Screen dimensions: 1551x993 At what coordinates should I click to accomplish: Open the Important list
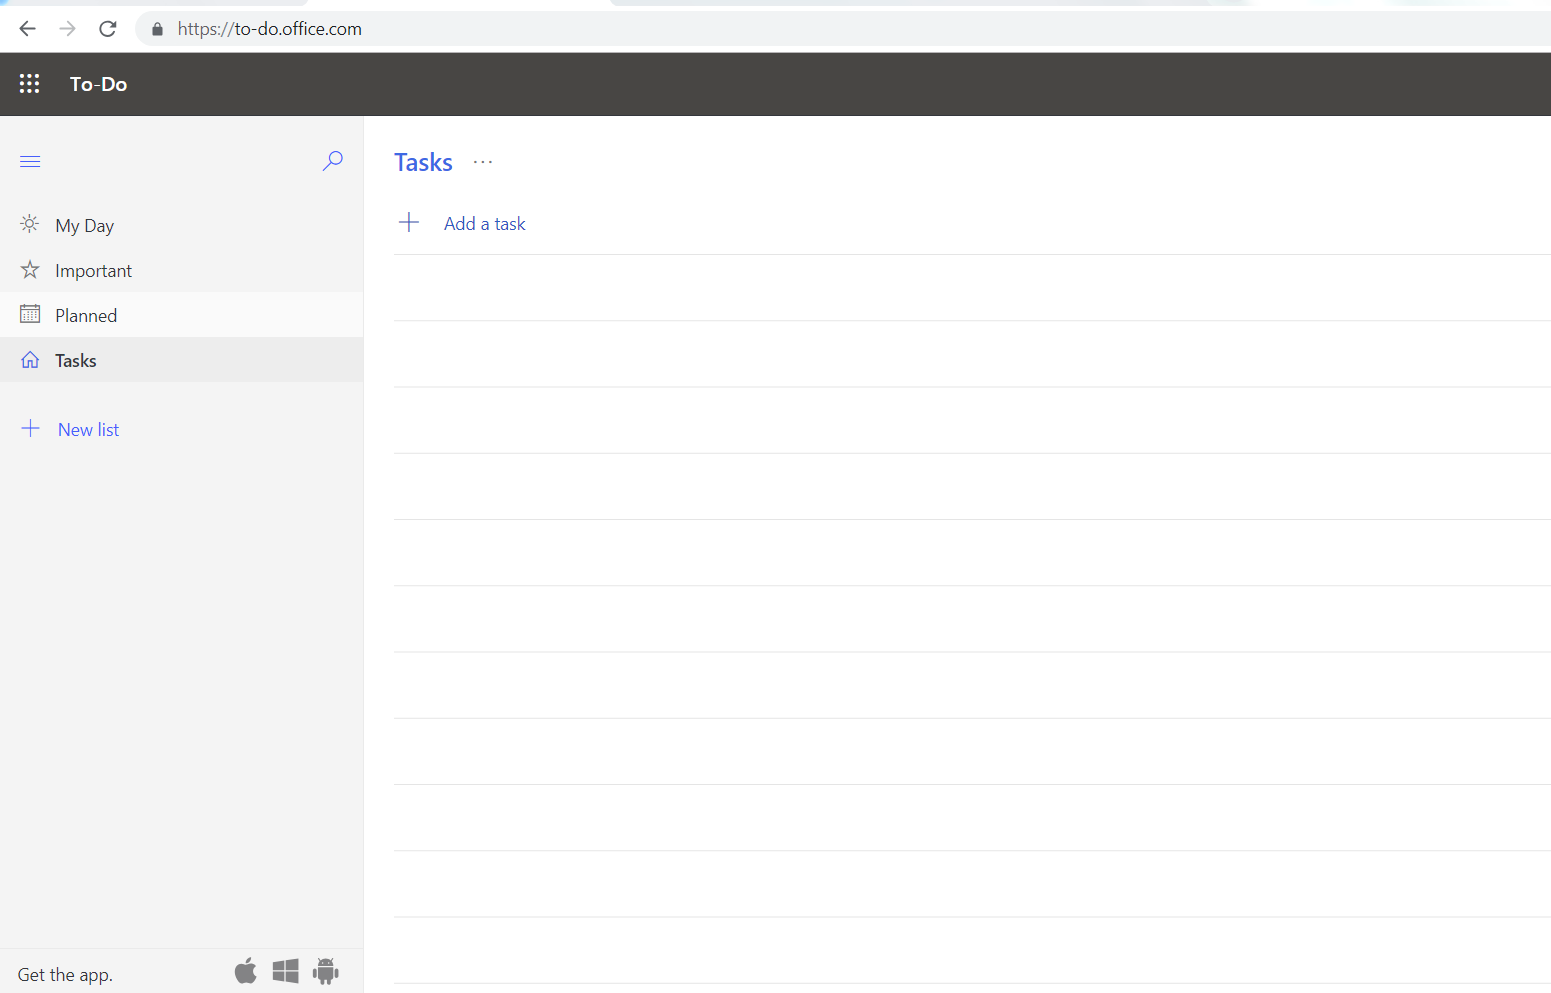pos(93,271)
